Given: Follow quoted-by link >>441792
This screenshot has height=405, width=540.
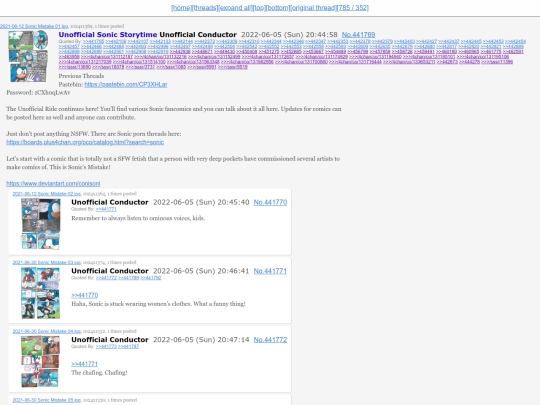Looking at the screenshot, I should (150, 278).
